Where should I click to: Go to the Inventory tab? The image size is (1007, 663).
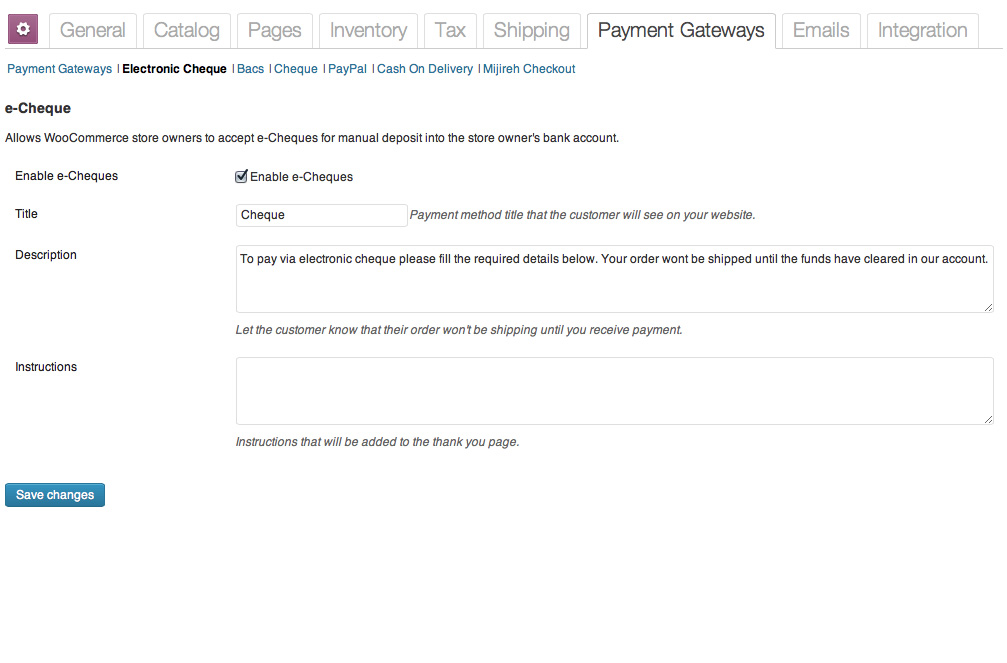pyautogui.click(x=368, y=30)
